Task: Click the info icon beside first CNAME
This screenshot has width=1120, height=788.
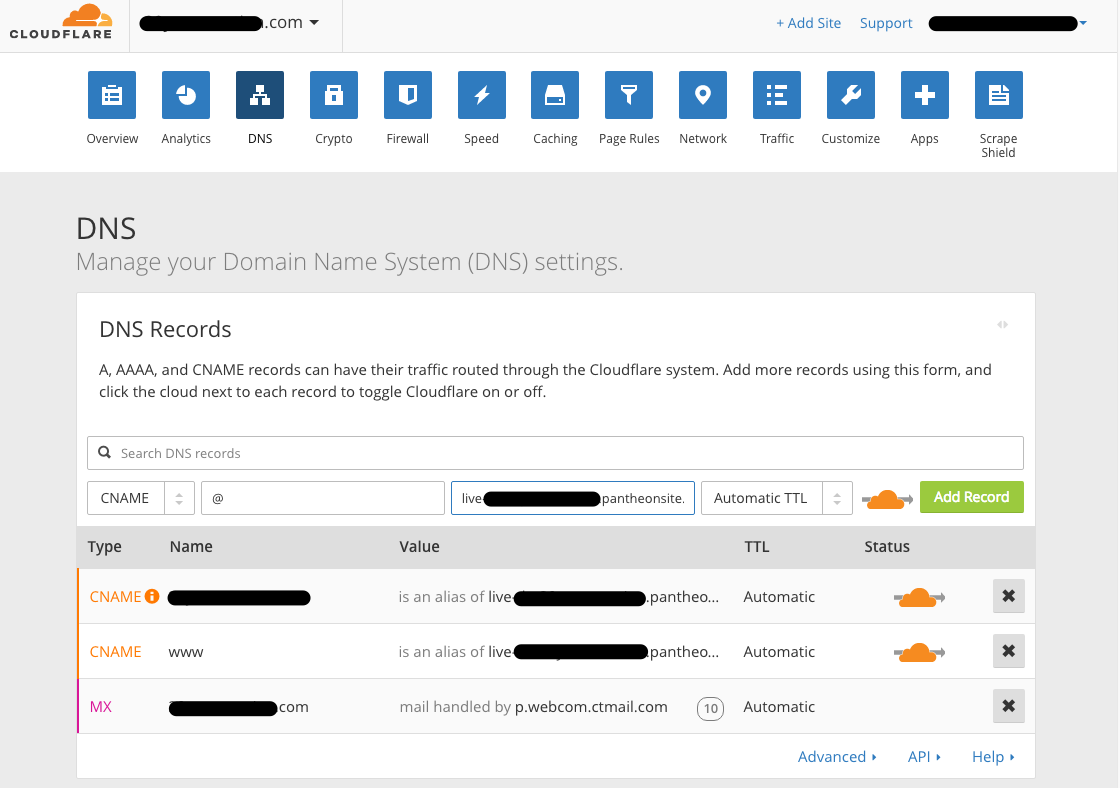Action: point(152,597)
